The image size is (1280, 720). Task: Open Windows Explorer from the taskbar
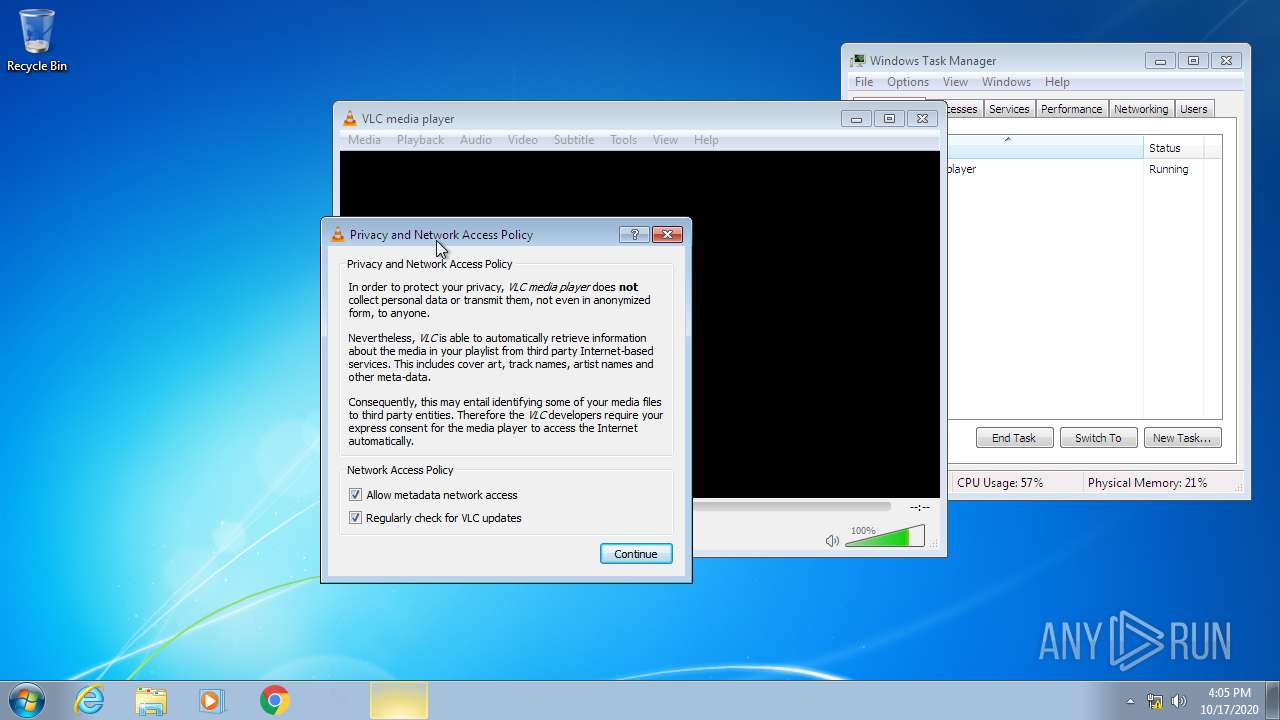click(151, 700)
